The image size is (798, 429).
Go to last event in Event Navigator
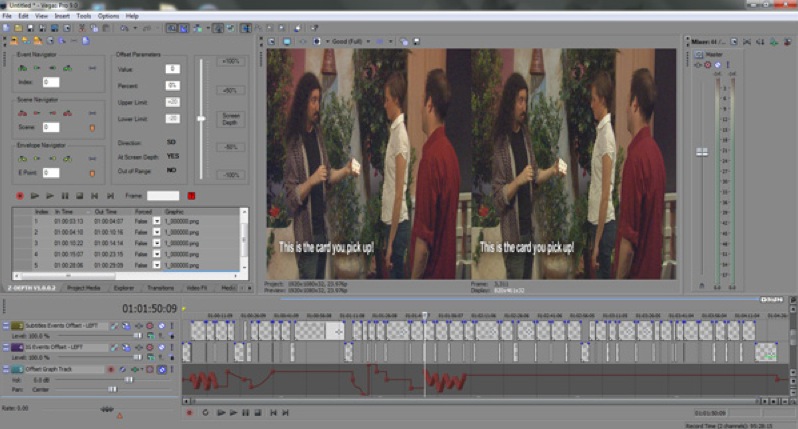tap(67, 68)
